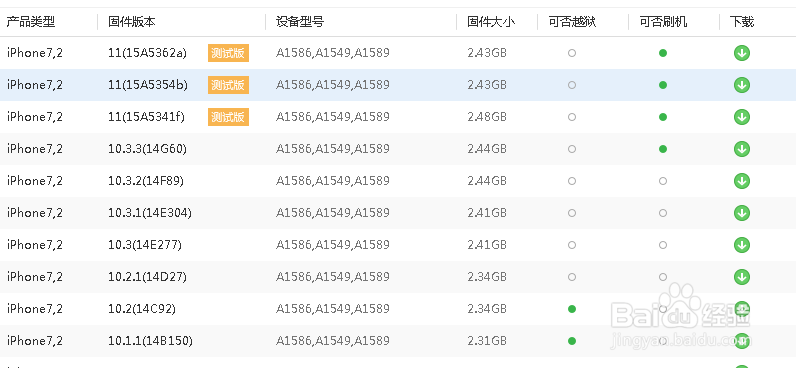
Task: Click device models in the 10.3.2(14F89) row
Action: pos(333,181)
